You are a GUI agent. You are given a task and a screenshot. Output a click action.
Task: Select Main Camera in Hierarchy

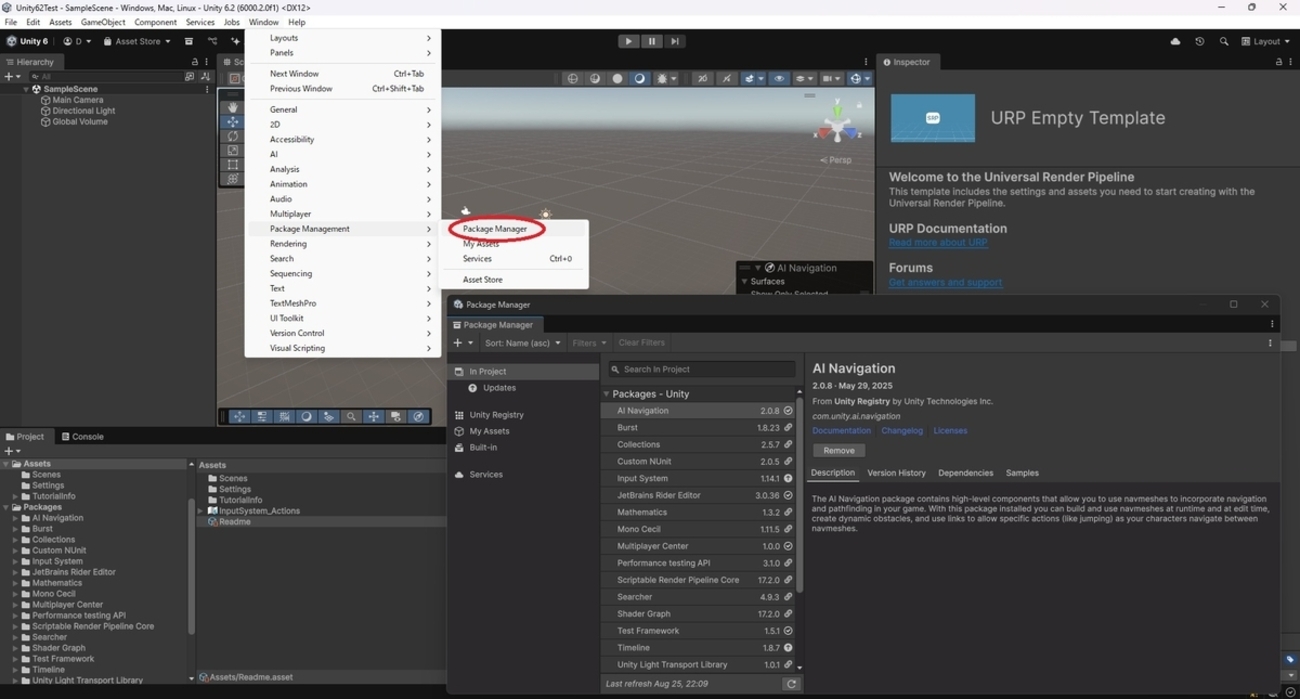(x=77, y=100)
